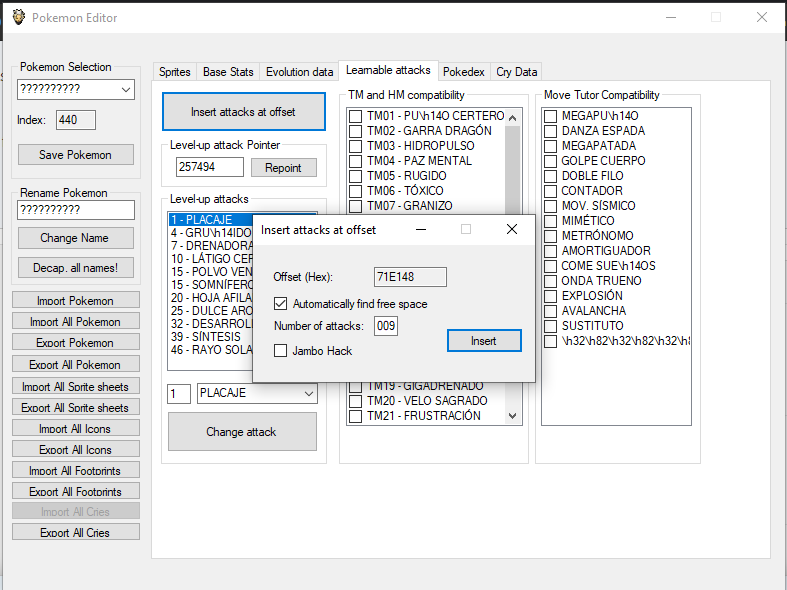Click Decap. all names! button
Screen dimensions: 787x590
click(x=76, y=268)
